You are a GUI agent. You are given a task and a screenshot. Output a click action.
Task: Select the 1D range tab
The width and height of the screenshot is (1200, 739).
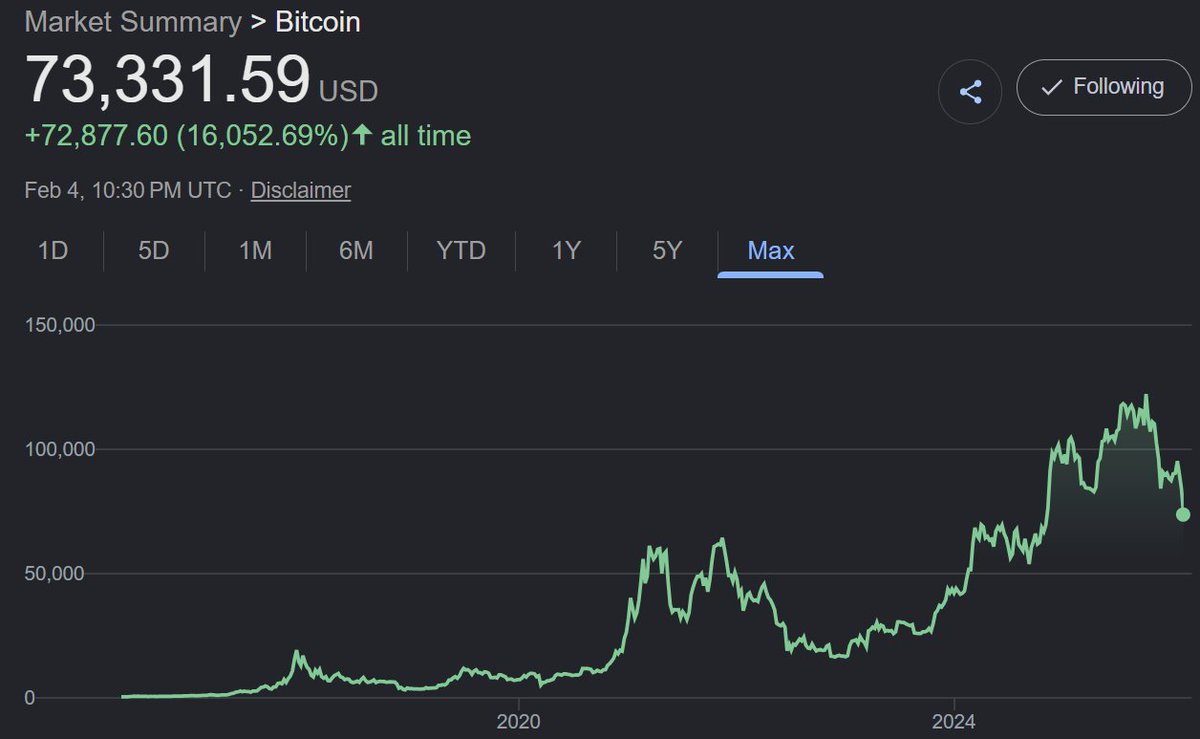(x=52, y=250)
